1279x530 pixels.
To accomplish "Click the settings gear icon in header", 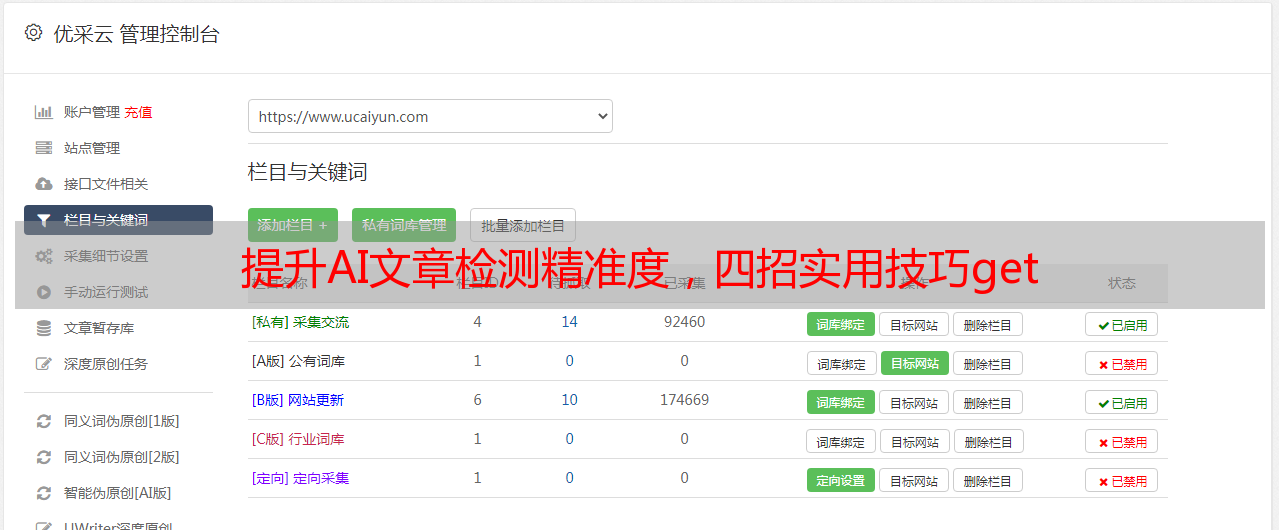I will [33, 33].
